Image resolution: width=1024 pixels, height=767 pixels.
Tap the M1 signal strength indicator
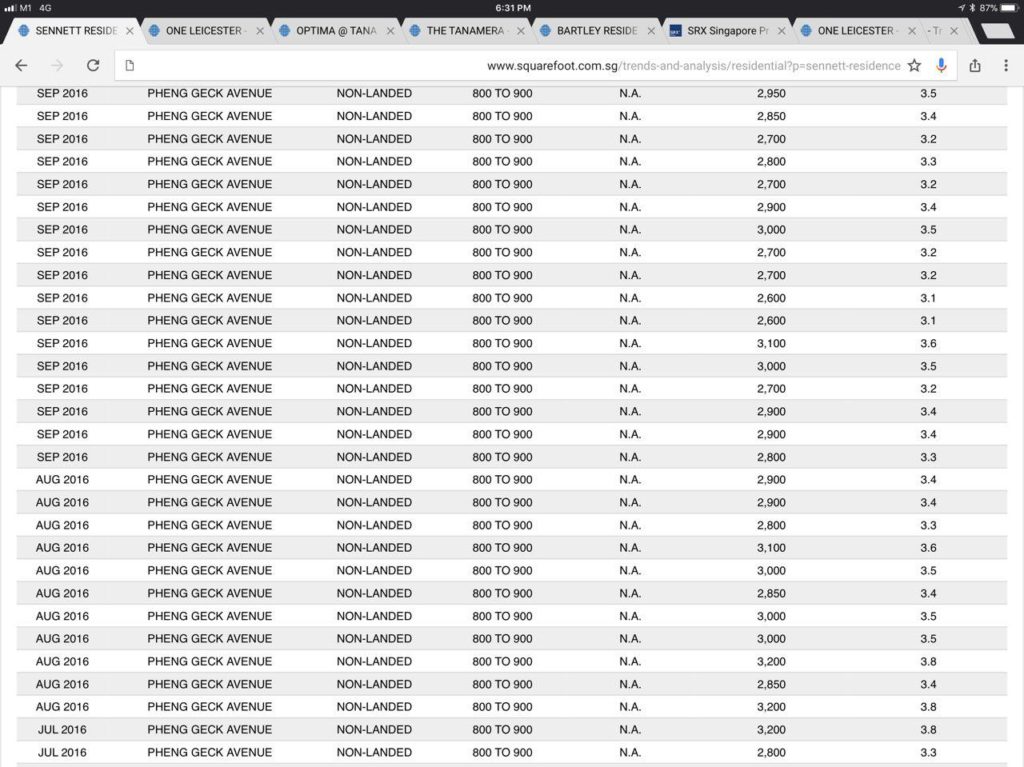click(10, 8)
